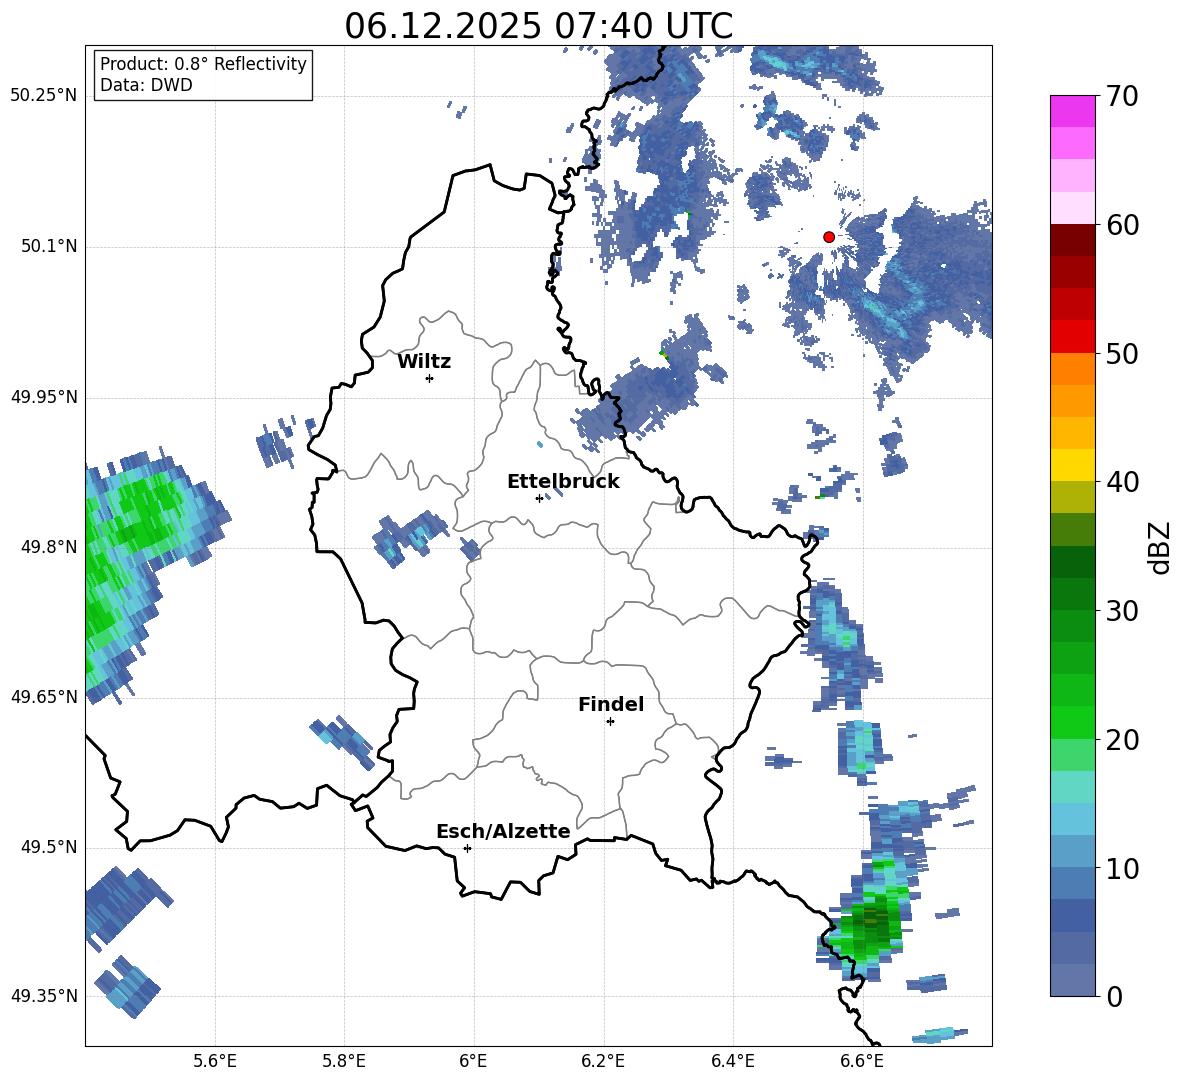The width and height of the screenshot is (1184, 1081).
Task: Click the colorbar value 30
Action: tap(1122, 611)
